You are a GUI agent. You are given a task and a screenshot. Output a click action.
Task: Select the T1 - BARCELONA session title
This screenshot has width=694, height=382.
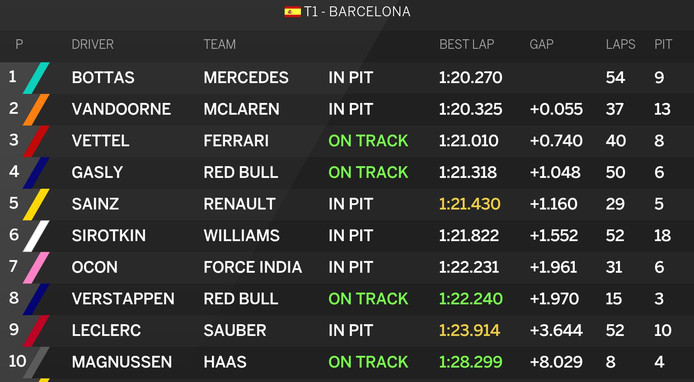coord(357,12)
